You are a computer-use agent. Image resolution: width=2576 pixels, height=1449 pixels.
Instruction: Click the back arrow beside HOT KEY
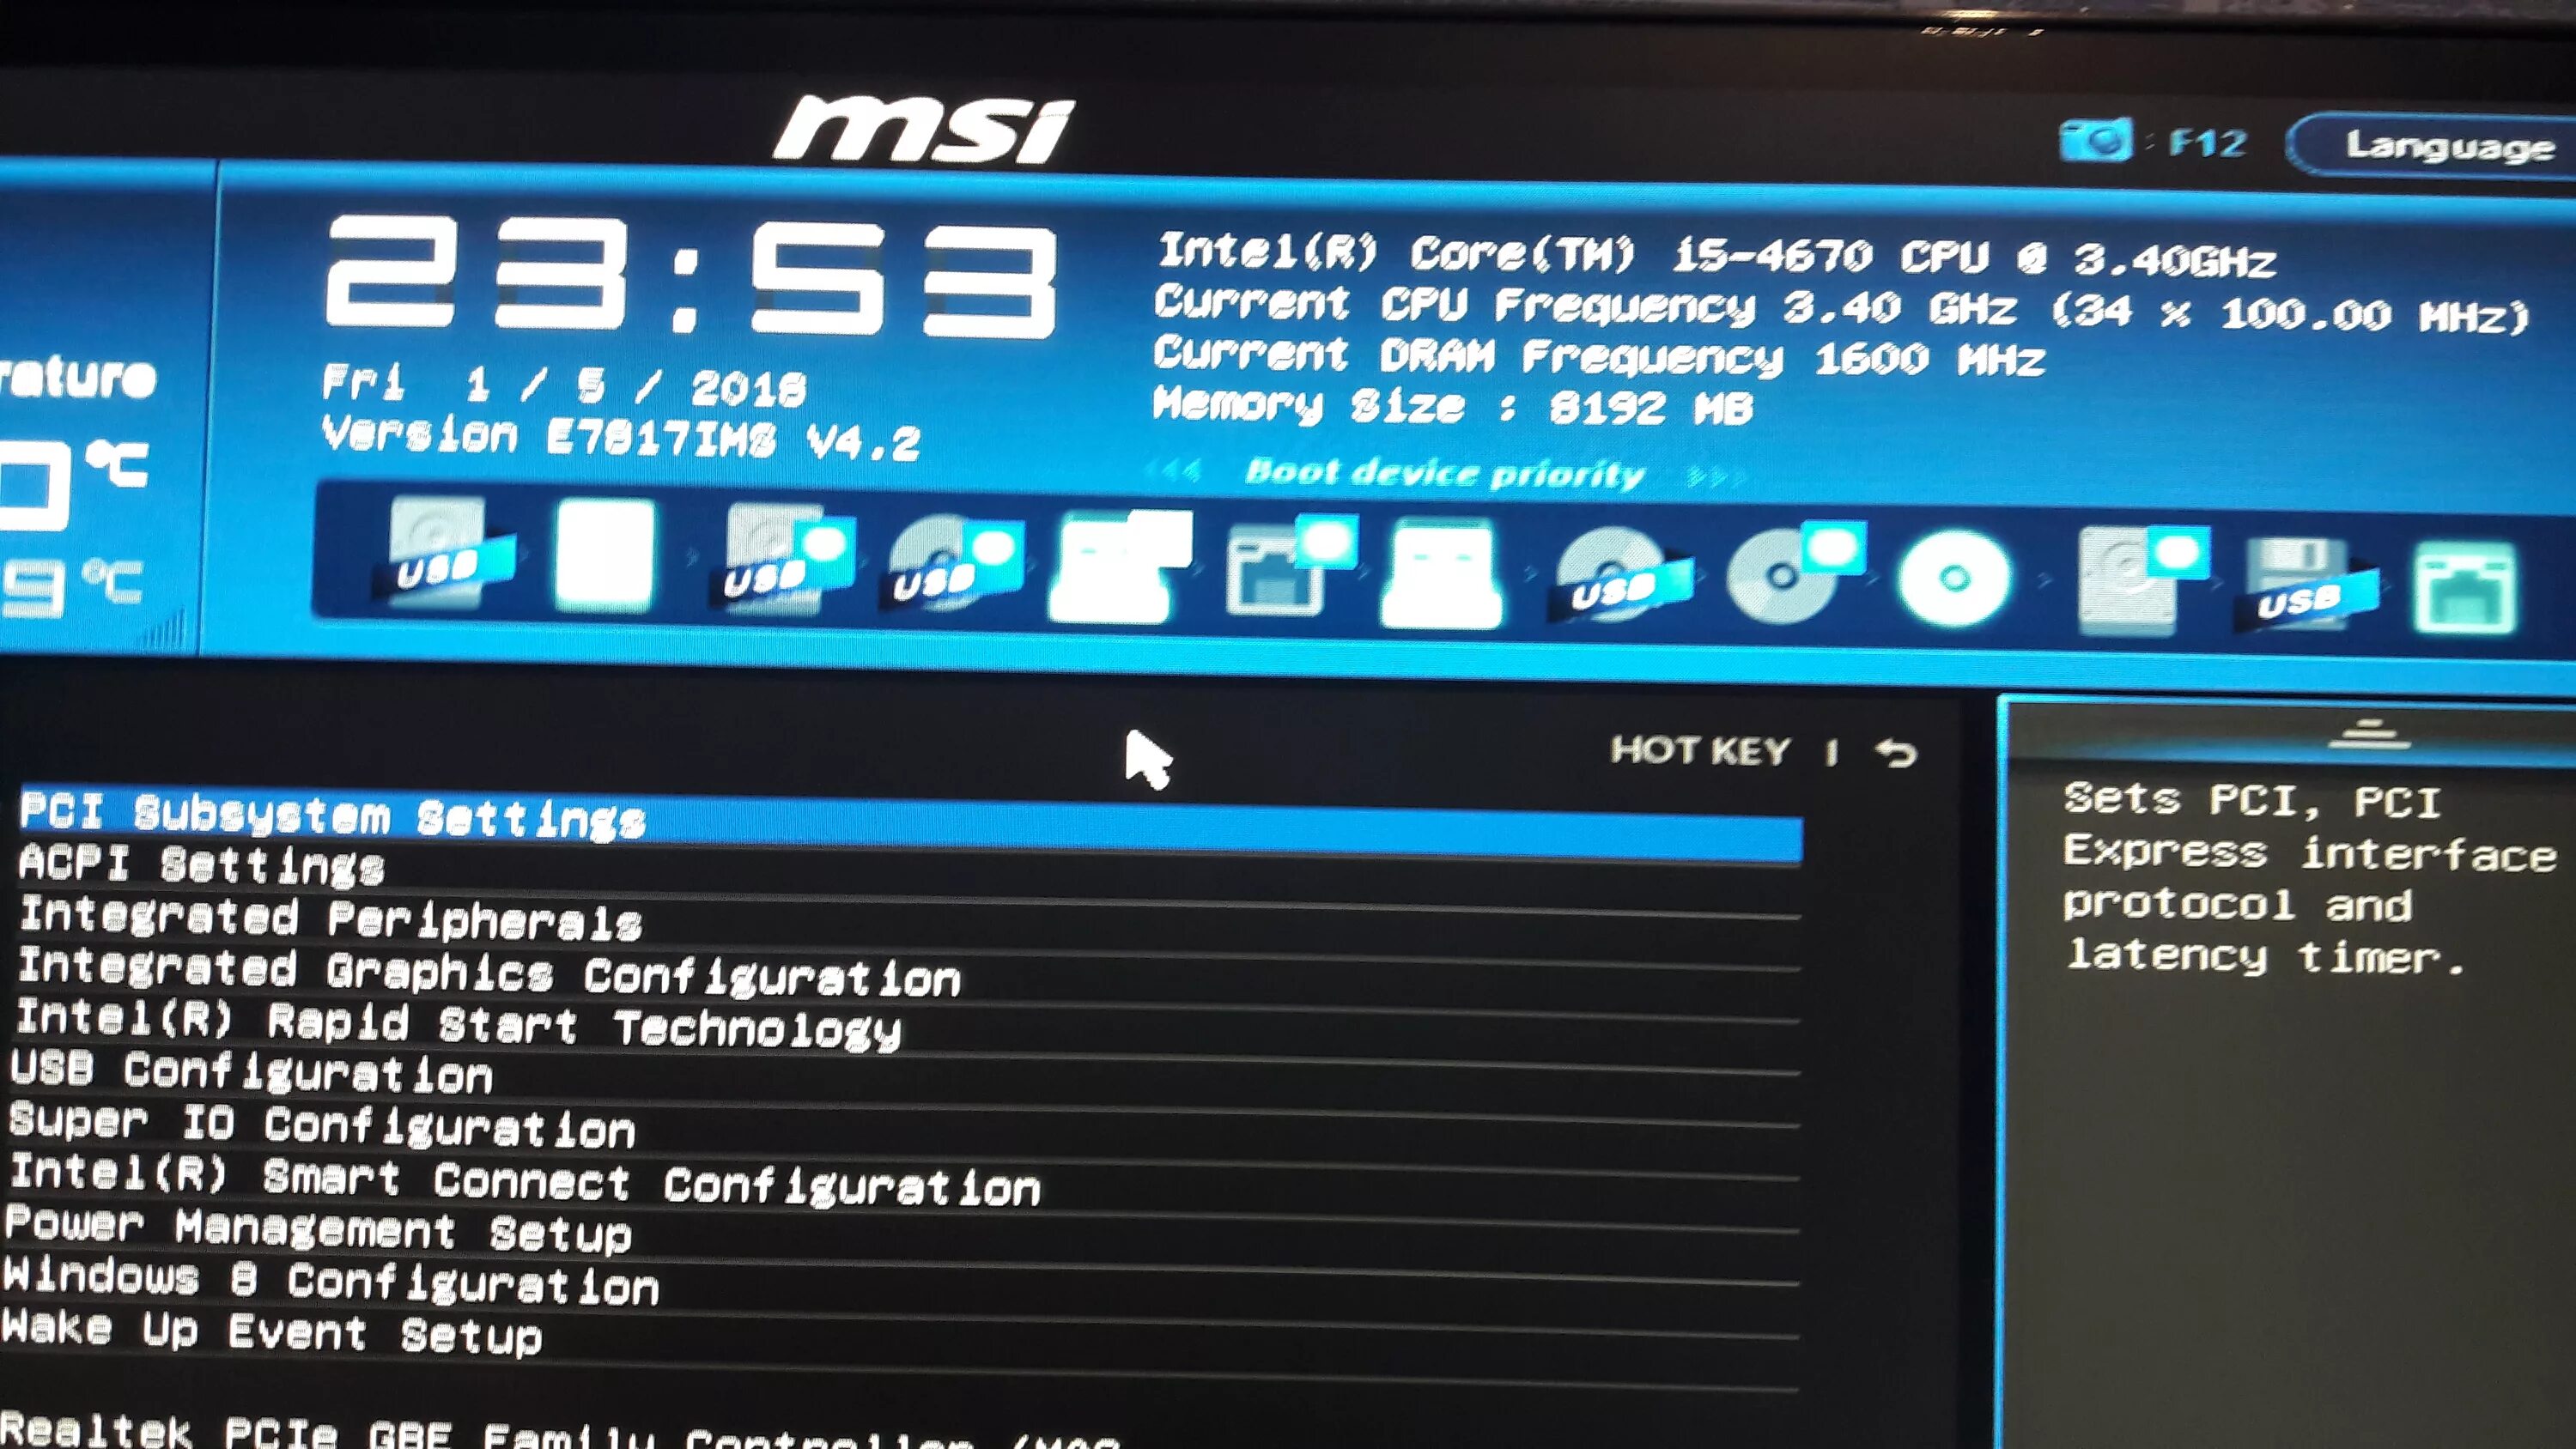[x=1896, y=752]
